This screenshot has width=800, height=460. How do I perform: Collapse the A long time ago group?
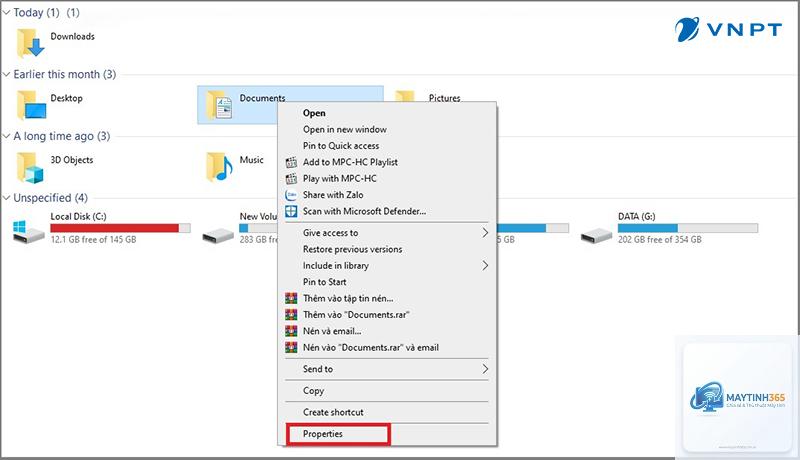(6, 136)
